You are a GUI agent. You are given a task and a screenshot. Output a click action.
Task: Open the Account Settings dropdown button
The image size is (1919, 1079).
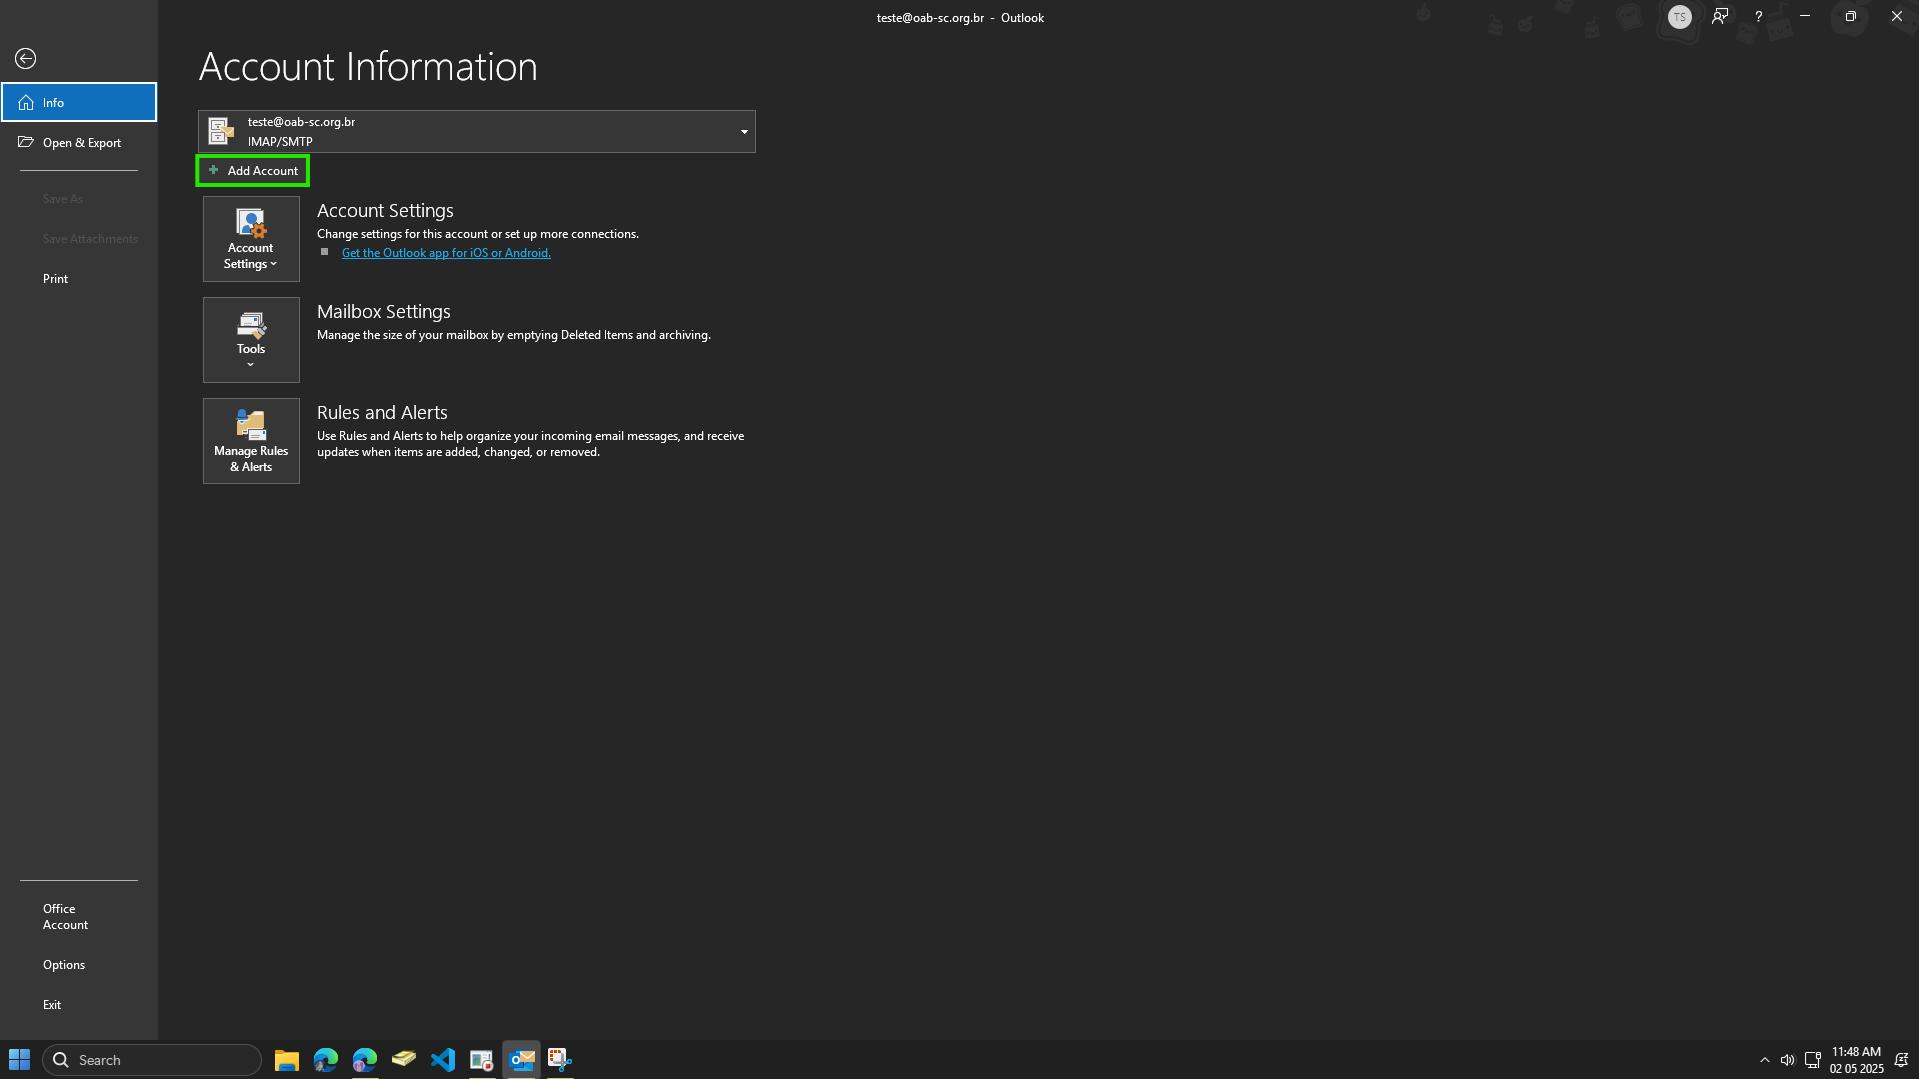click(x=251, y=239)
